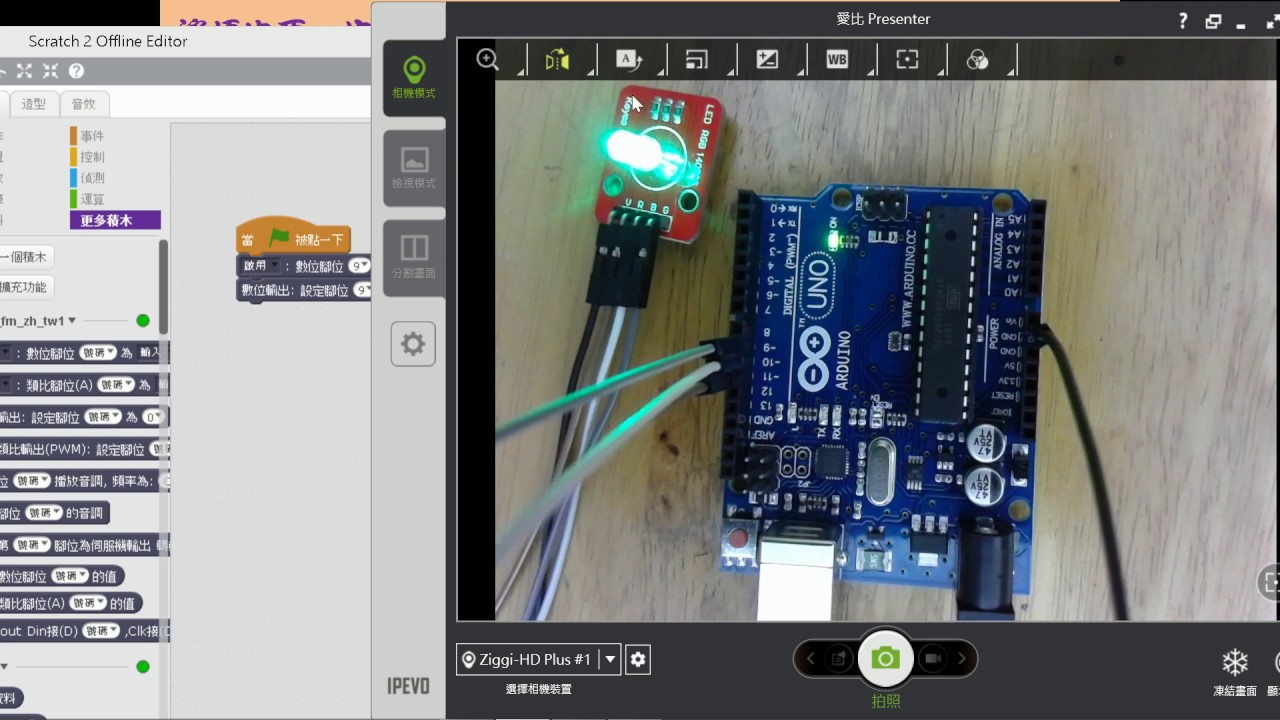Click the 的音調 stop tone block
This screenshot has width=1280, height=720.
54,513
